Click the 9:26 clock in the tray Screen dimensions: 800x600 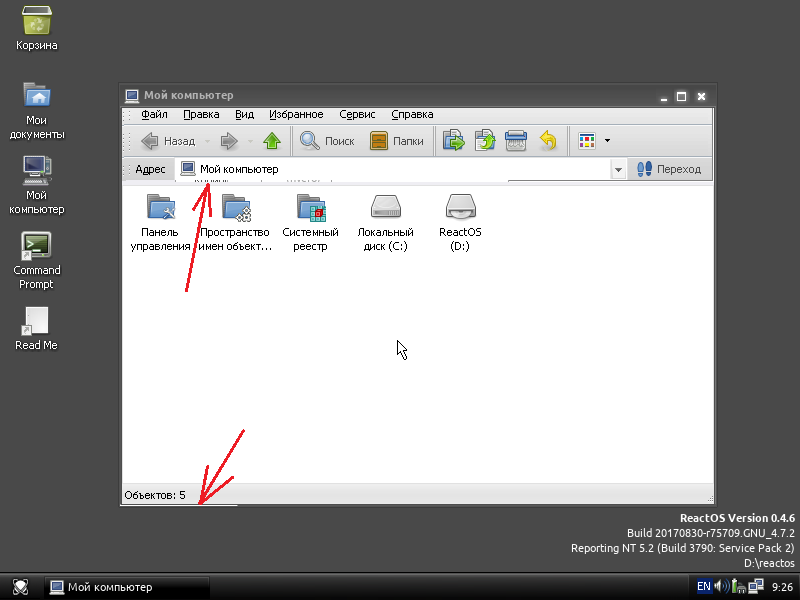click(782, 587)
